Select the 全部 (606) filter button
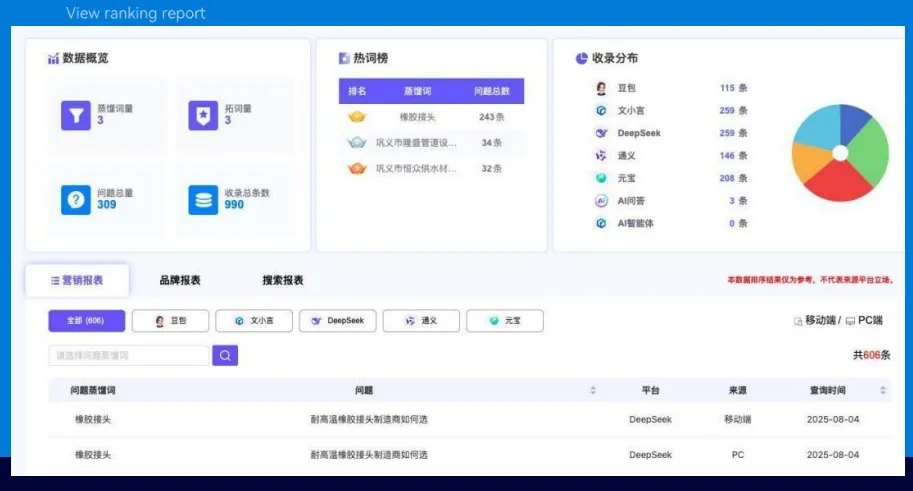Viewport: 913px width, 491px height. 86,320
